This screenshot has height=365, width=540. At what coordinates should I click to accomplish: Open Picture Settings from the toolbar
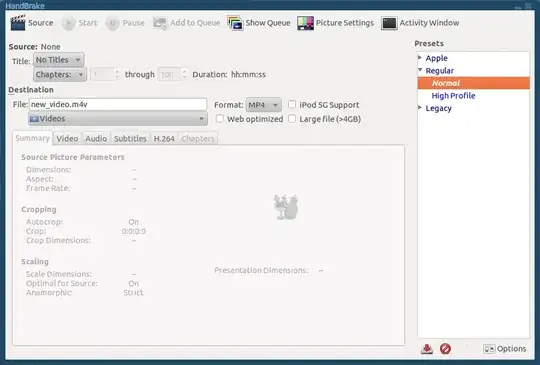335,23
